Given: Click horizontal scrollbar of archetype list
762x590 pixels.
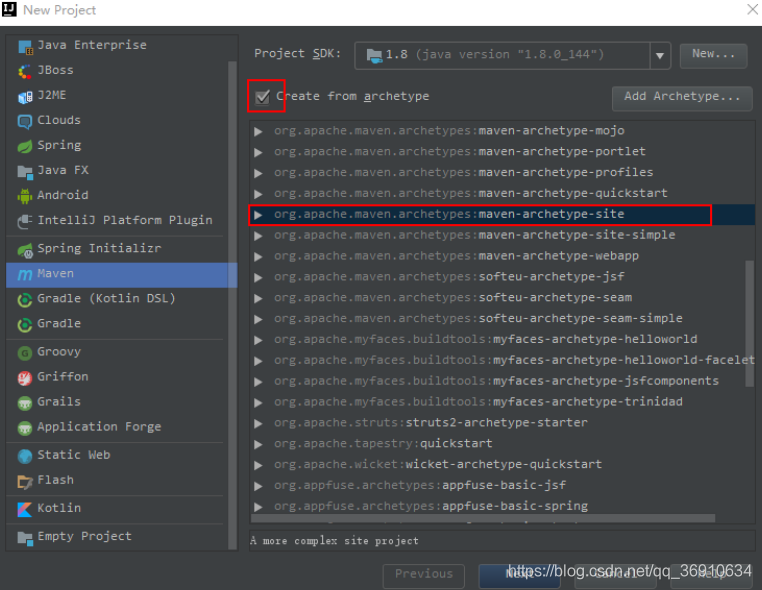Looking at the screenshot, I should (483, 518).
